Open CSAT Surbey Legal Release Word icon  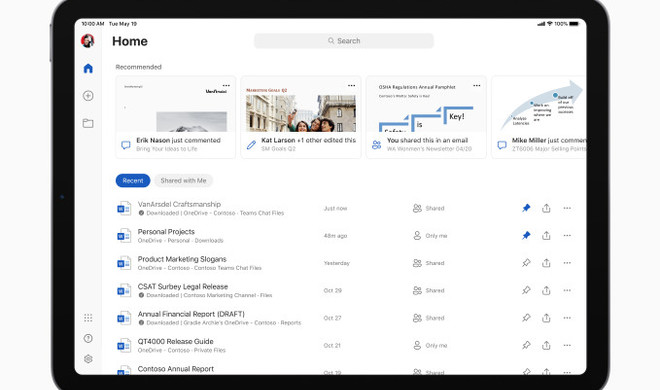point(124,291)
